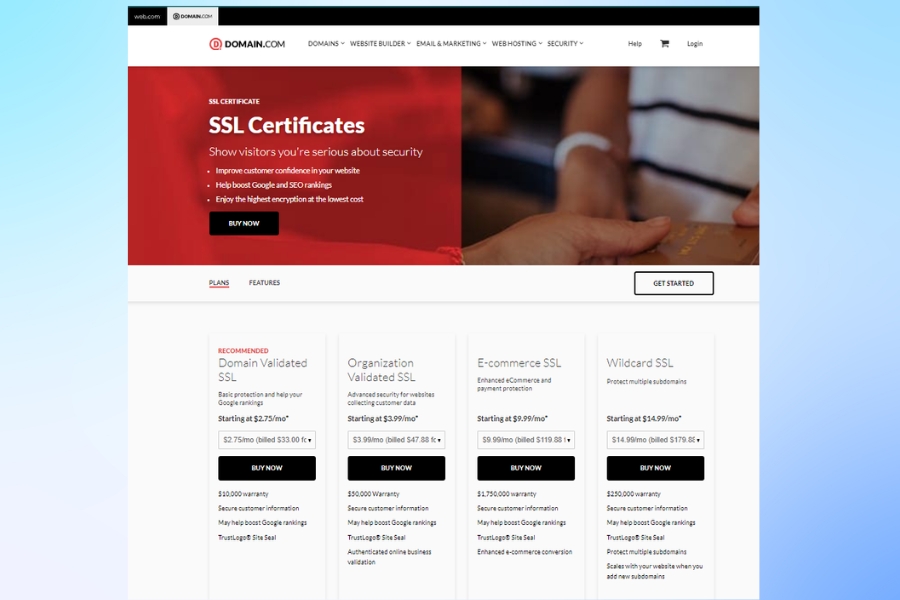Click the Organization Validated SSL heading
This screenshot has height=600, width=900.
(382, 370)
